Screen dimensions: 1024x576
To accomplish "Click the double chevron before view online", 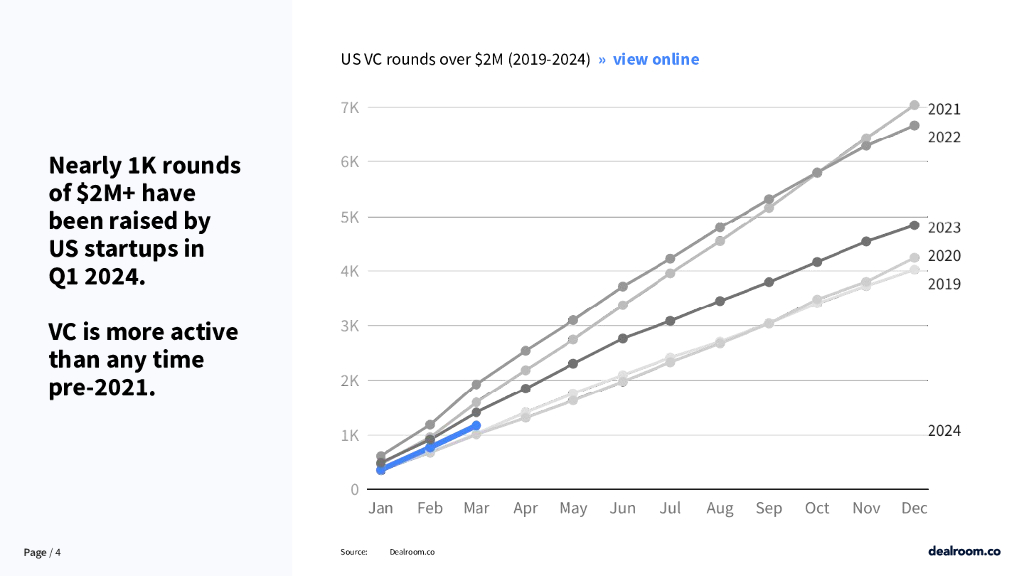I will point(602,59).
